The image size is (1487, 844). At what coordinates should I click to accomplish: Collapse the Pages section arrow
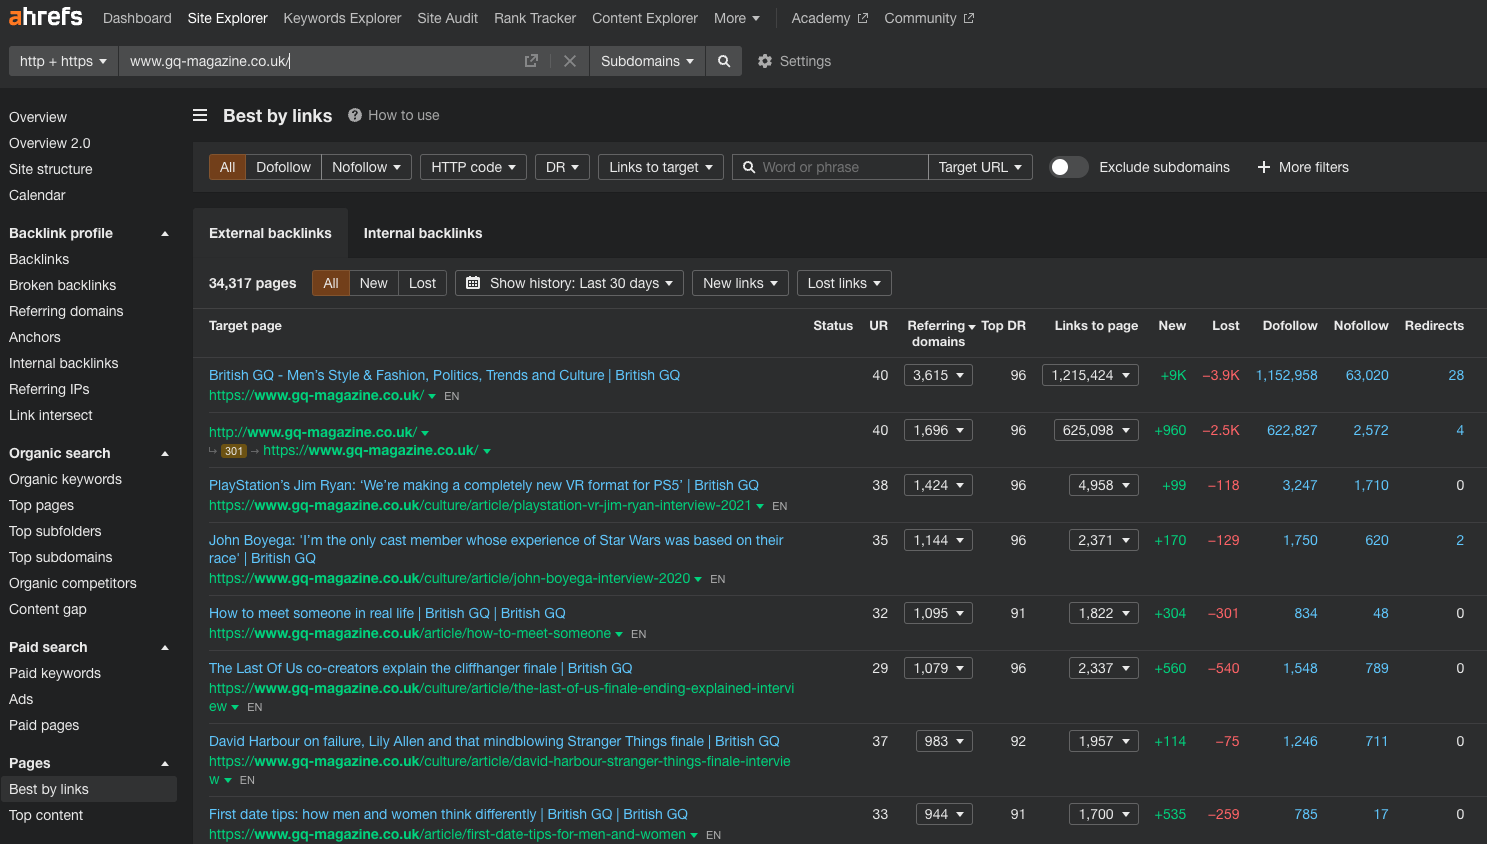(165, 763)
